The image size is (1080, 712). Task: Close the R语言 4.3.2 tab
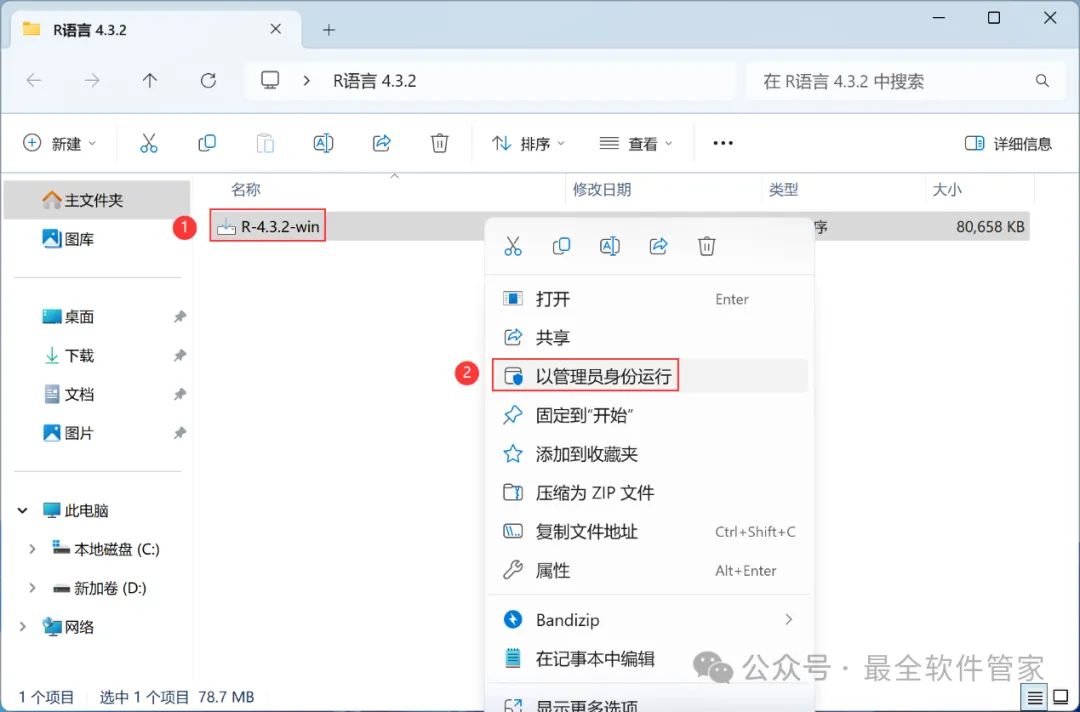276,29
